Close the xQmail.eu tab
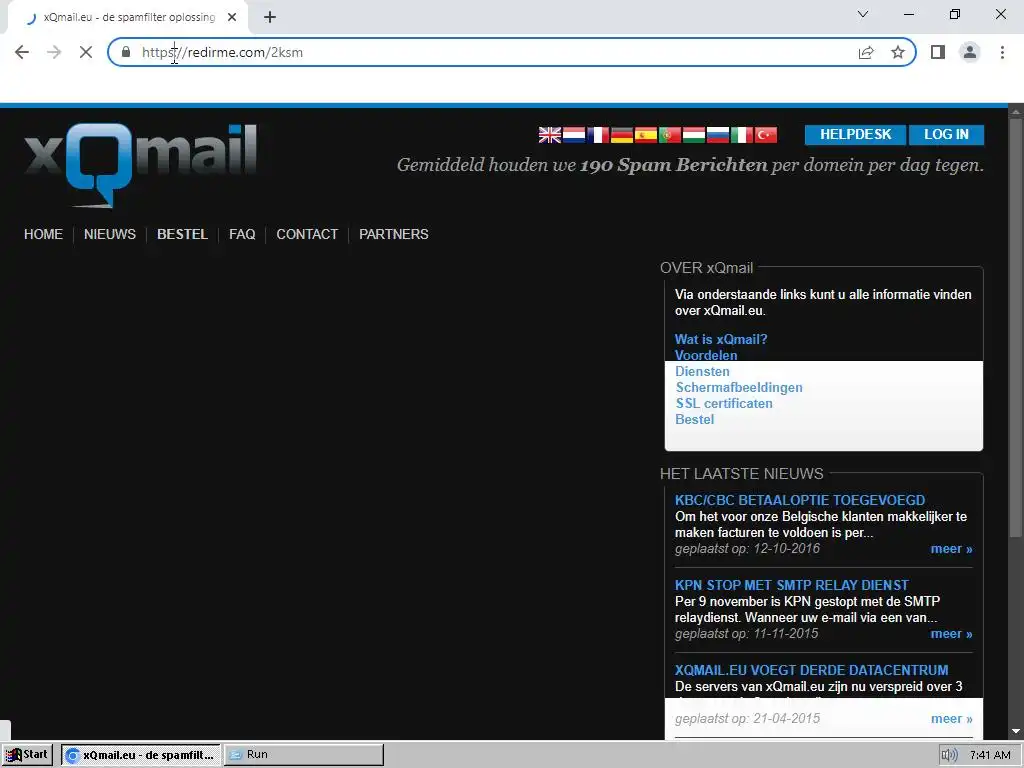Viewport: 1024px width, 768px height. (232, 18)
